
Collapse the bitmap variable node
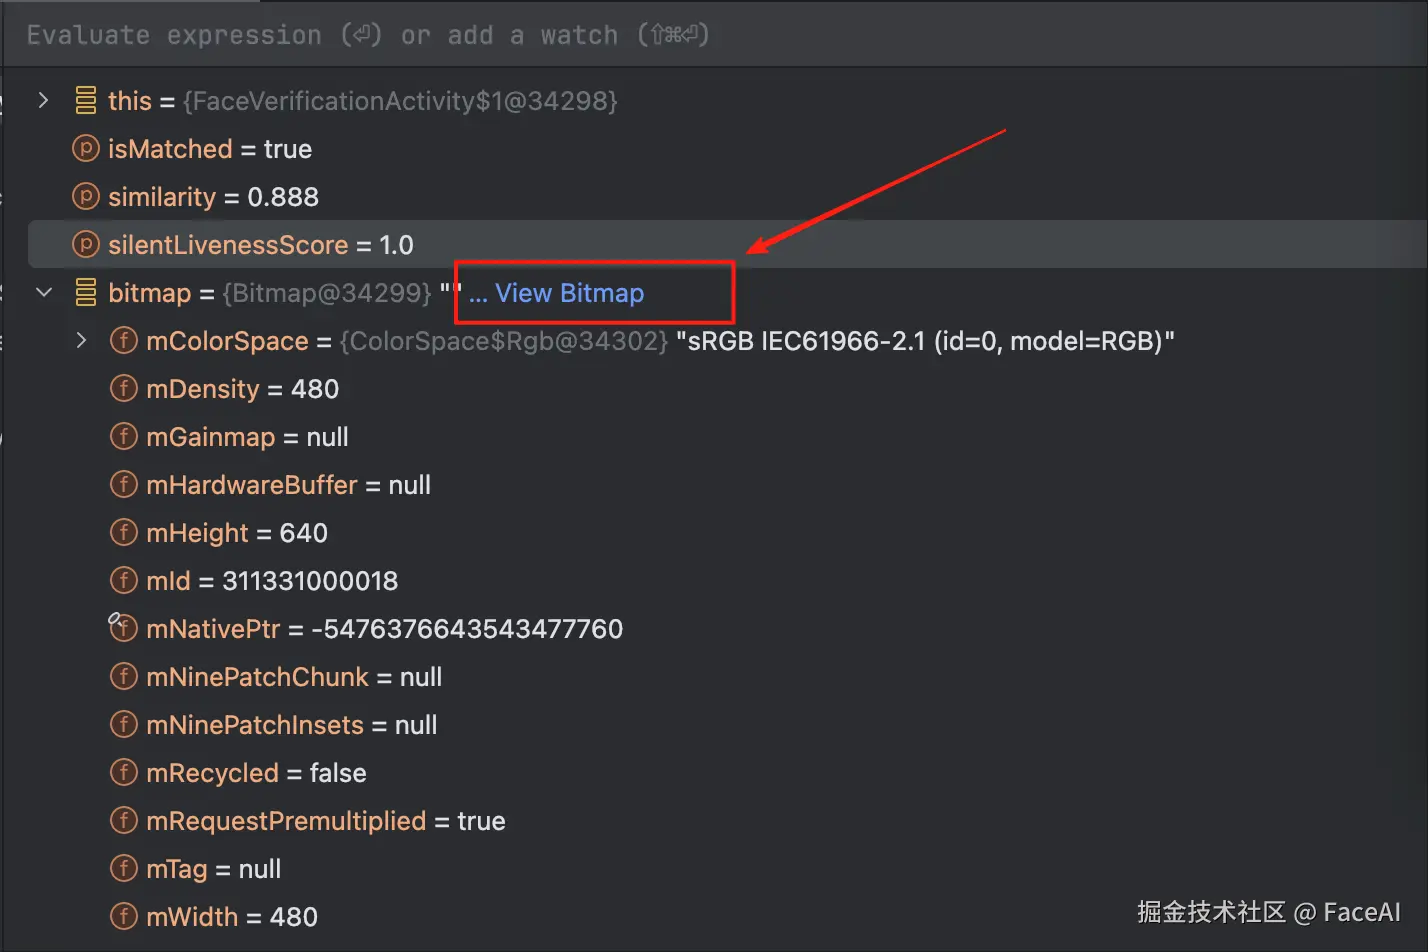(x=43, y=293)
